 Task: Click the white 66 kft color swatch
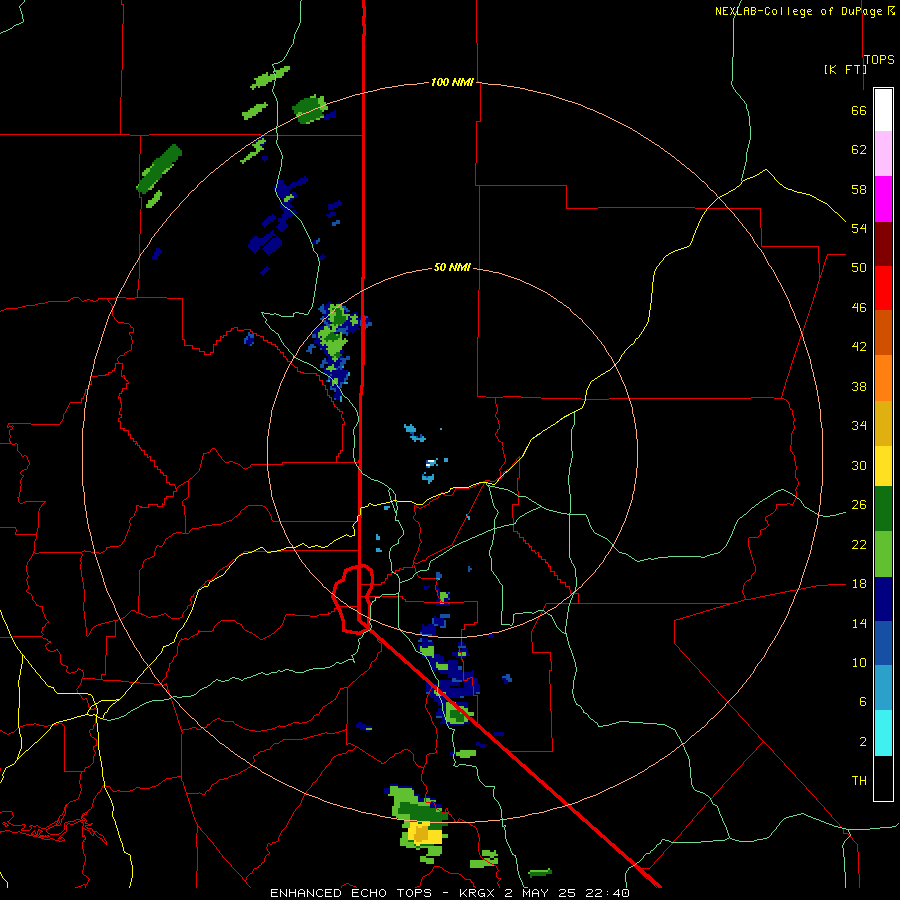(883, 110)
